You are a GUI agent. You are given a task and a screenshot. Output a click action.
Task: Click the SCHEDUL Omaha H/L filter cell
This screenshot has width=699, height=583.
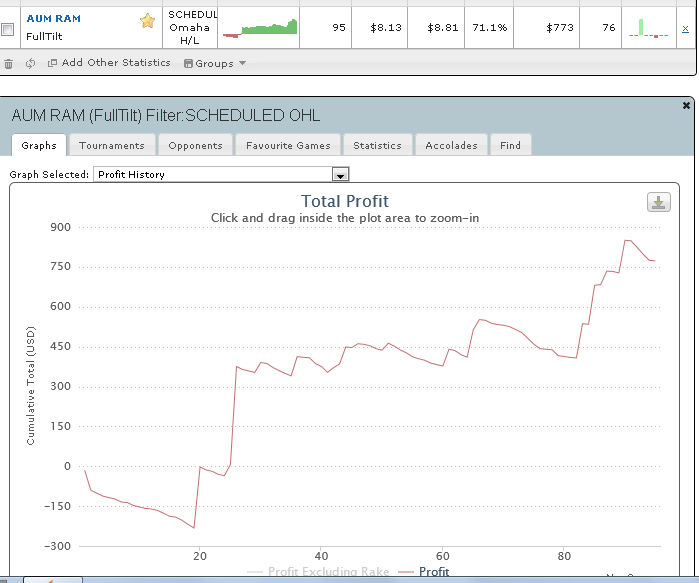click(x=190, y=28)
